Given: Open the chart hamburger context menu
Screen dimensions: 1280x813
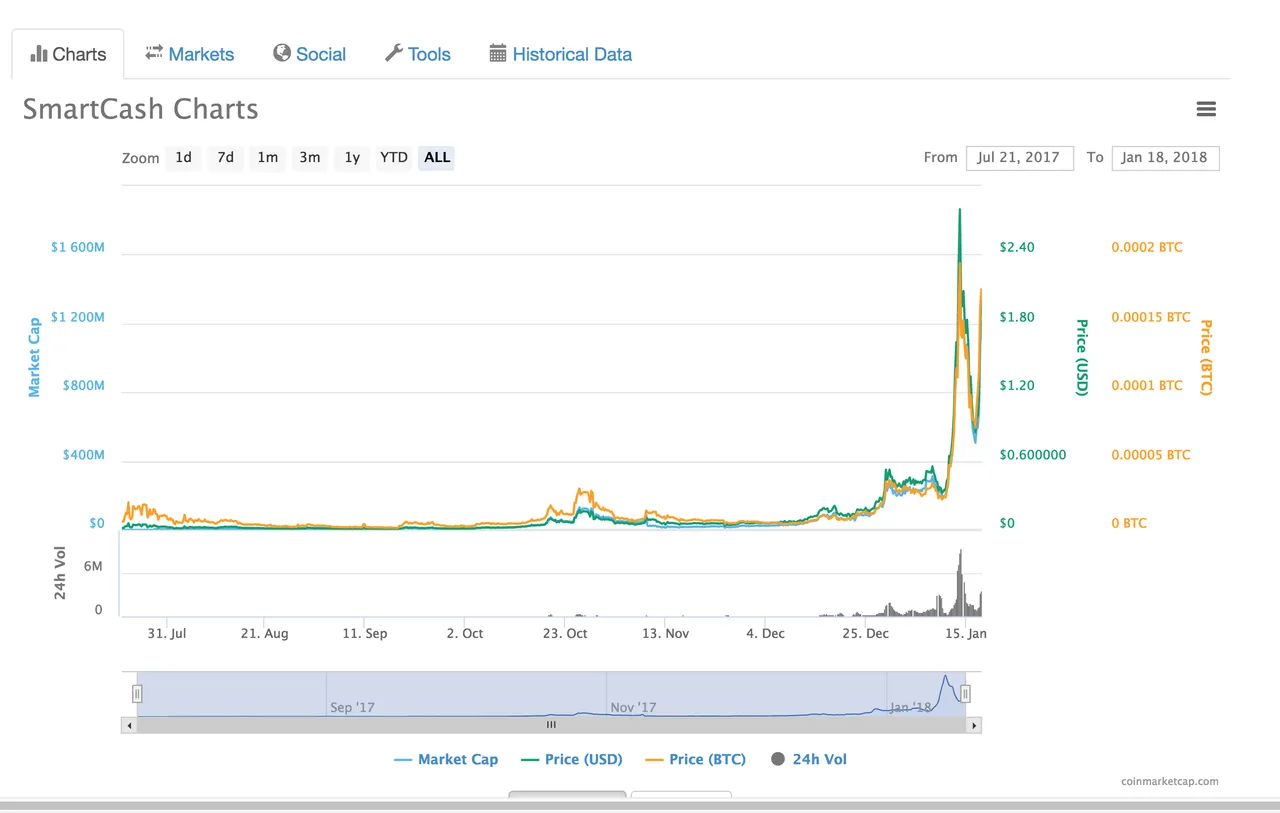Looking at the screenshot, I should (1206, 109).
